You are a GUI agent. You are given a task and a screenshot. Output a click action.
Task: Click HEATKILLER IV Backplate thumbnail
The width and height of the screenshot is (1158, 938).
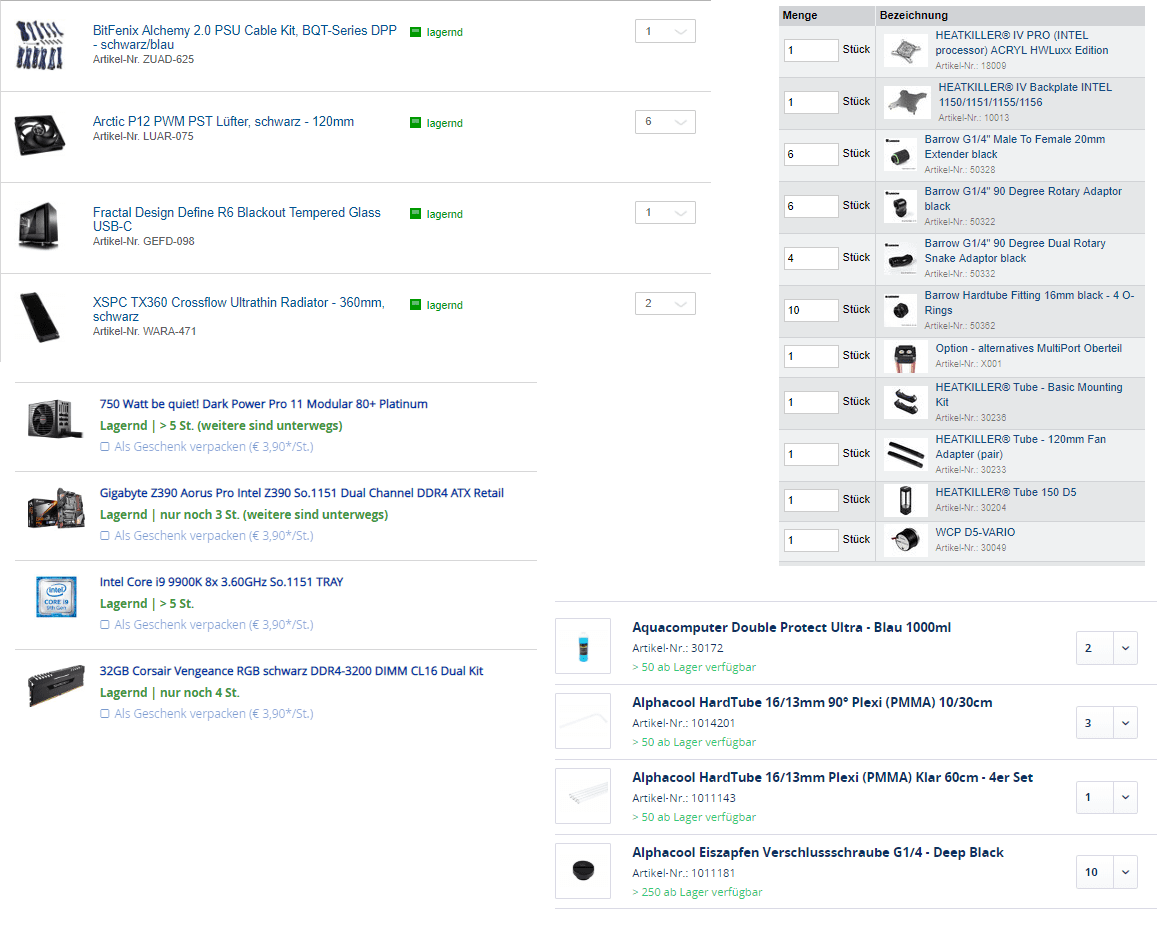click(x=908, y=102)
